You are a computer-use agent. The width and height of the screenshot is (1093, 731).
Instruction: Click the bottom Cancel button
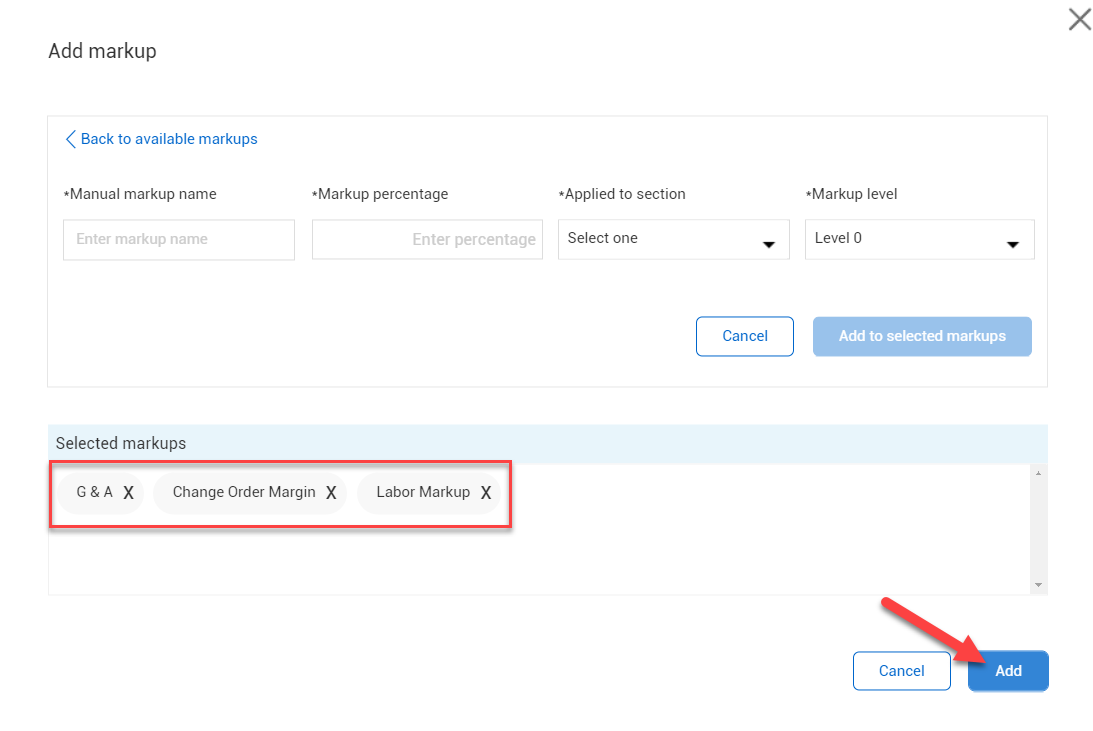pos(901,671)
